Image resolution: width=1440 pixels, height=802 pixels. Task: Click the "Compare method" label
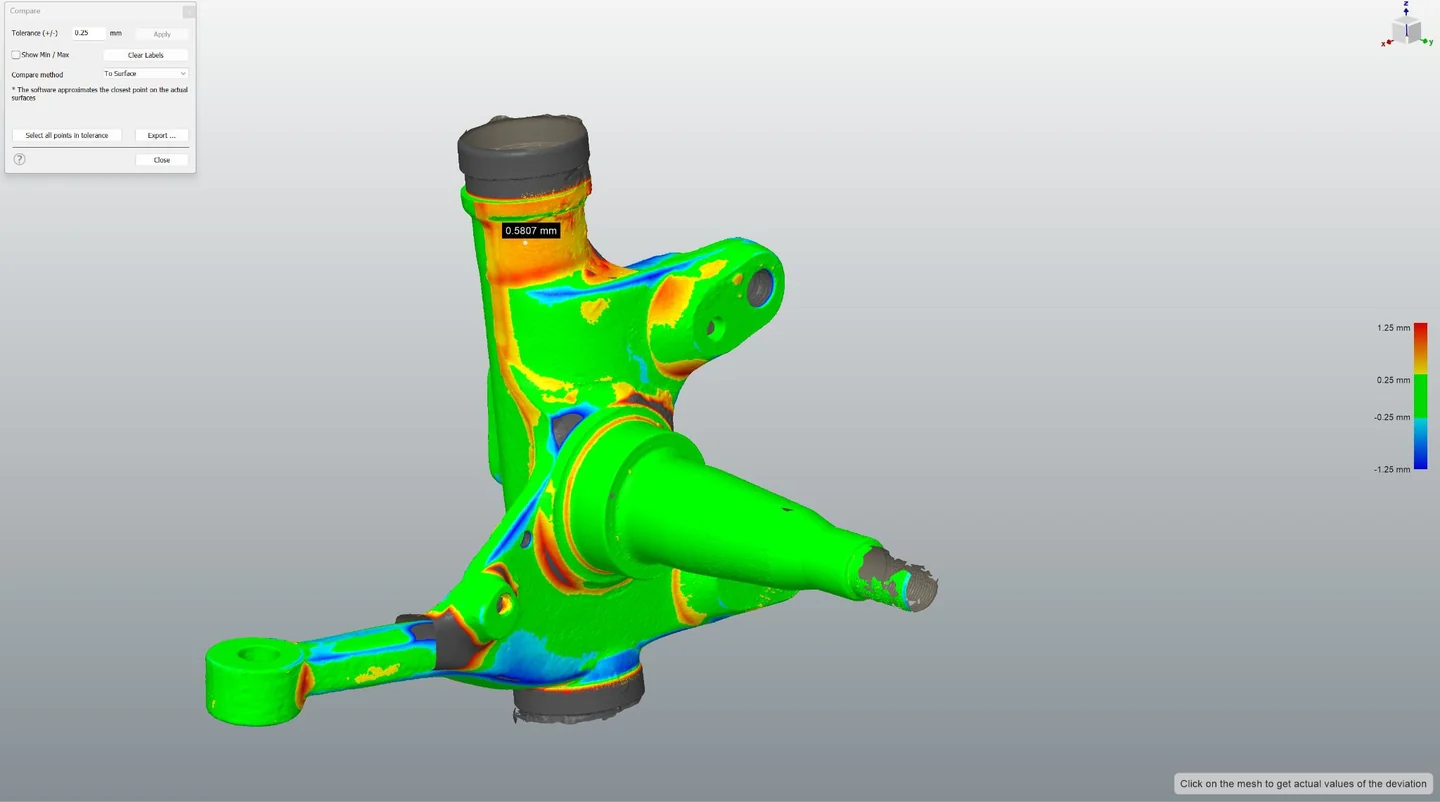click(x=37, y=75)
